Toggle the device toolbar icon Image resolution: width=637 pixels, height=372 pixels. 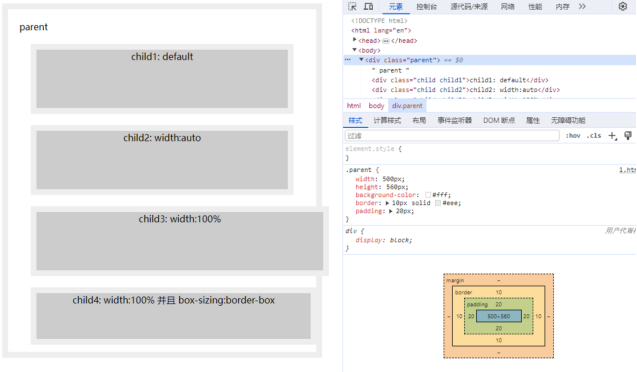pos(368,6)
